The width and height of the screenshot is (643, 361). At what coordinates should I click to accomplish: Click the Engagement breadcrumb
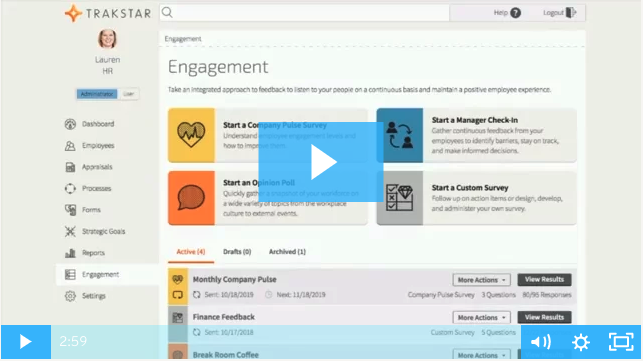tap(183, 39)
